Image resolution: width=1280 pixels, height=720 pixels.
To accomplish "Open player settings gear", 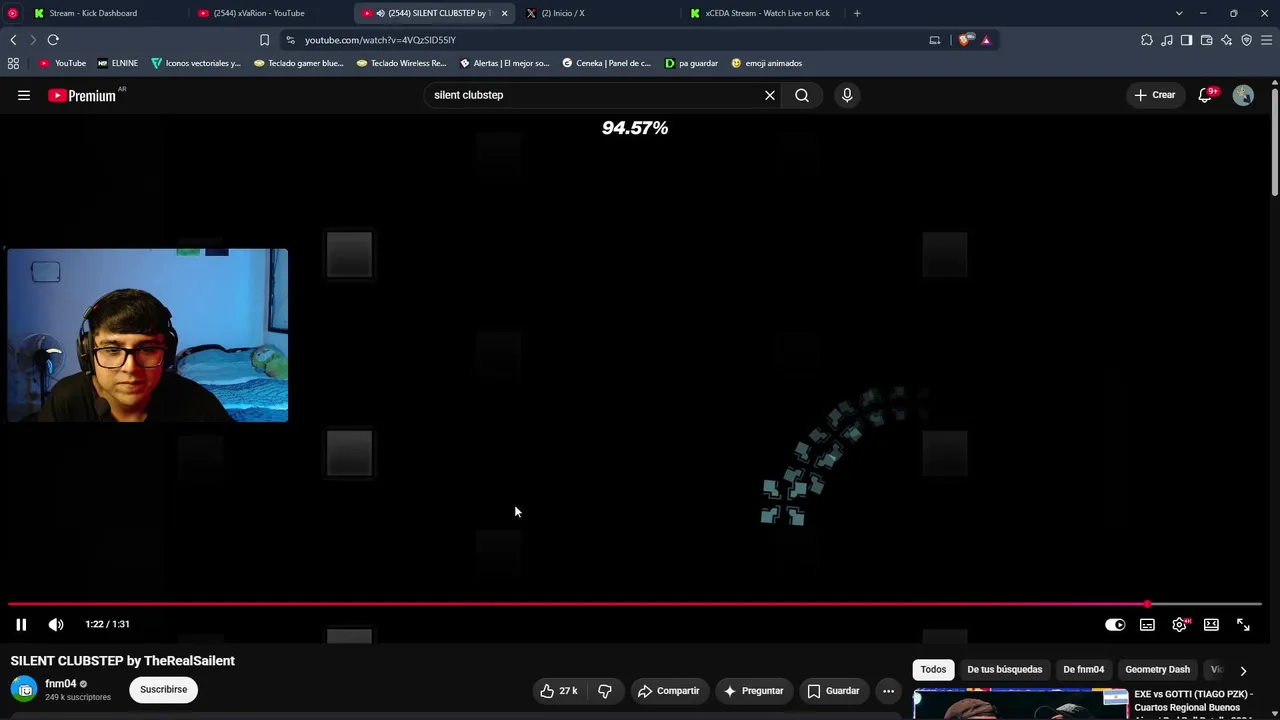I will point(1179,624).
